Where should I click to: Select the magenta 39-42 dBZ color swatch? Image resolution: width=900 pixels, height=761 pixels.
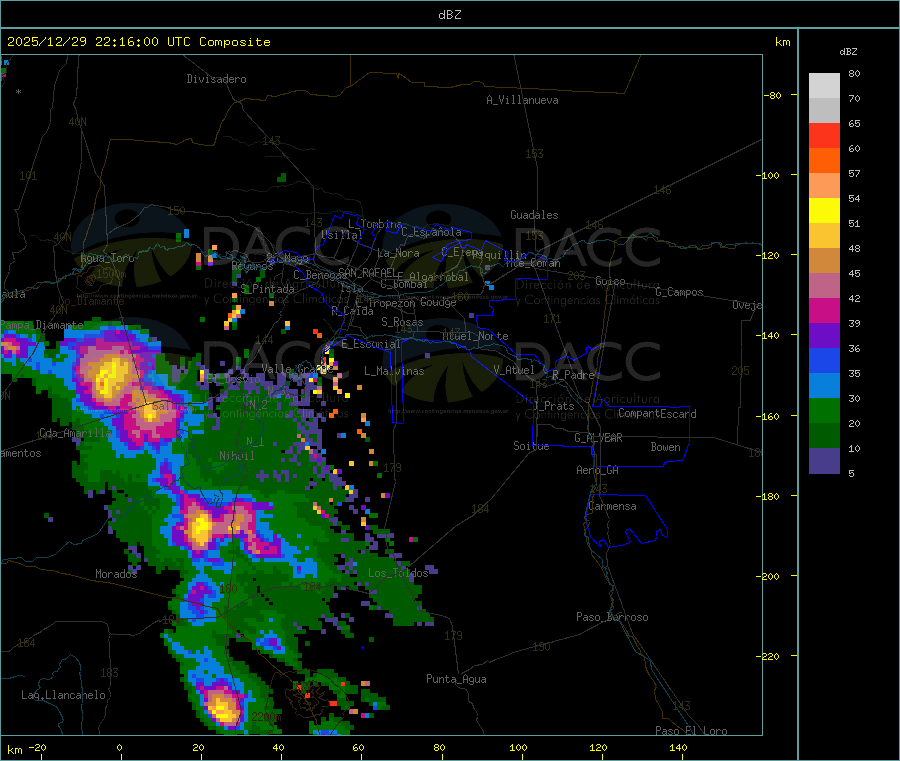pos(824,310)
